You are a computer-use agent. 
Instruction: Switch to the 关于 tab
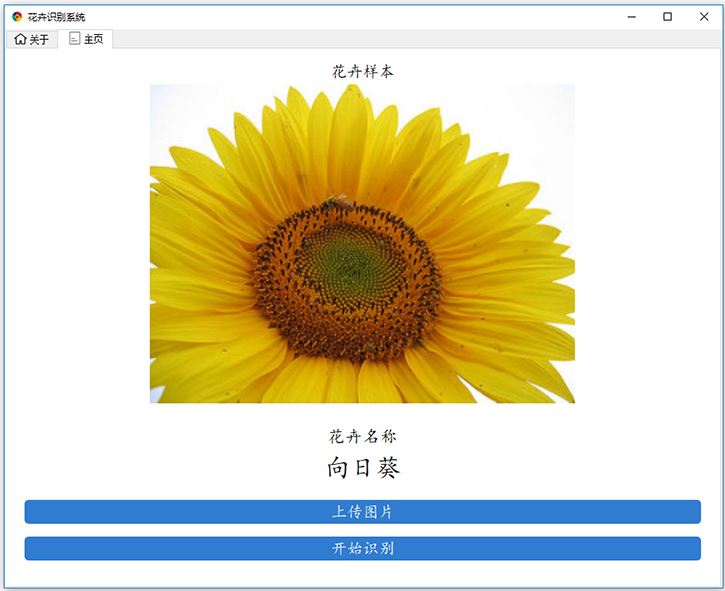click(x=31, y=39)
